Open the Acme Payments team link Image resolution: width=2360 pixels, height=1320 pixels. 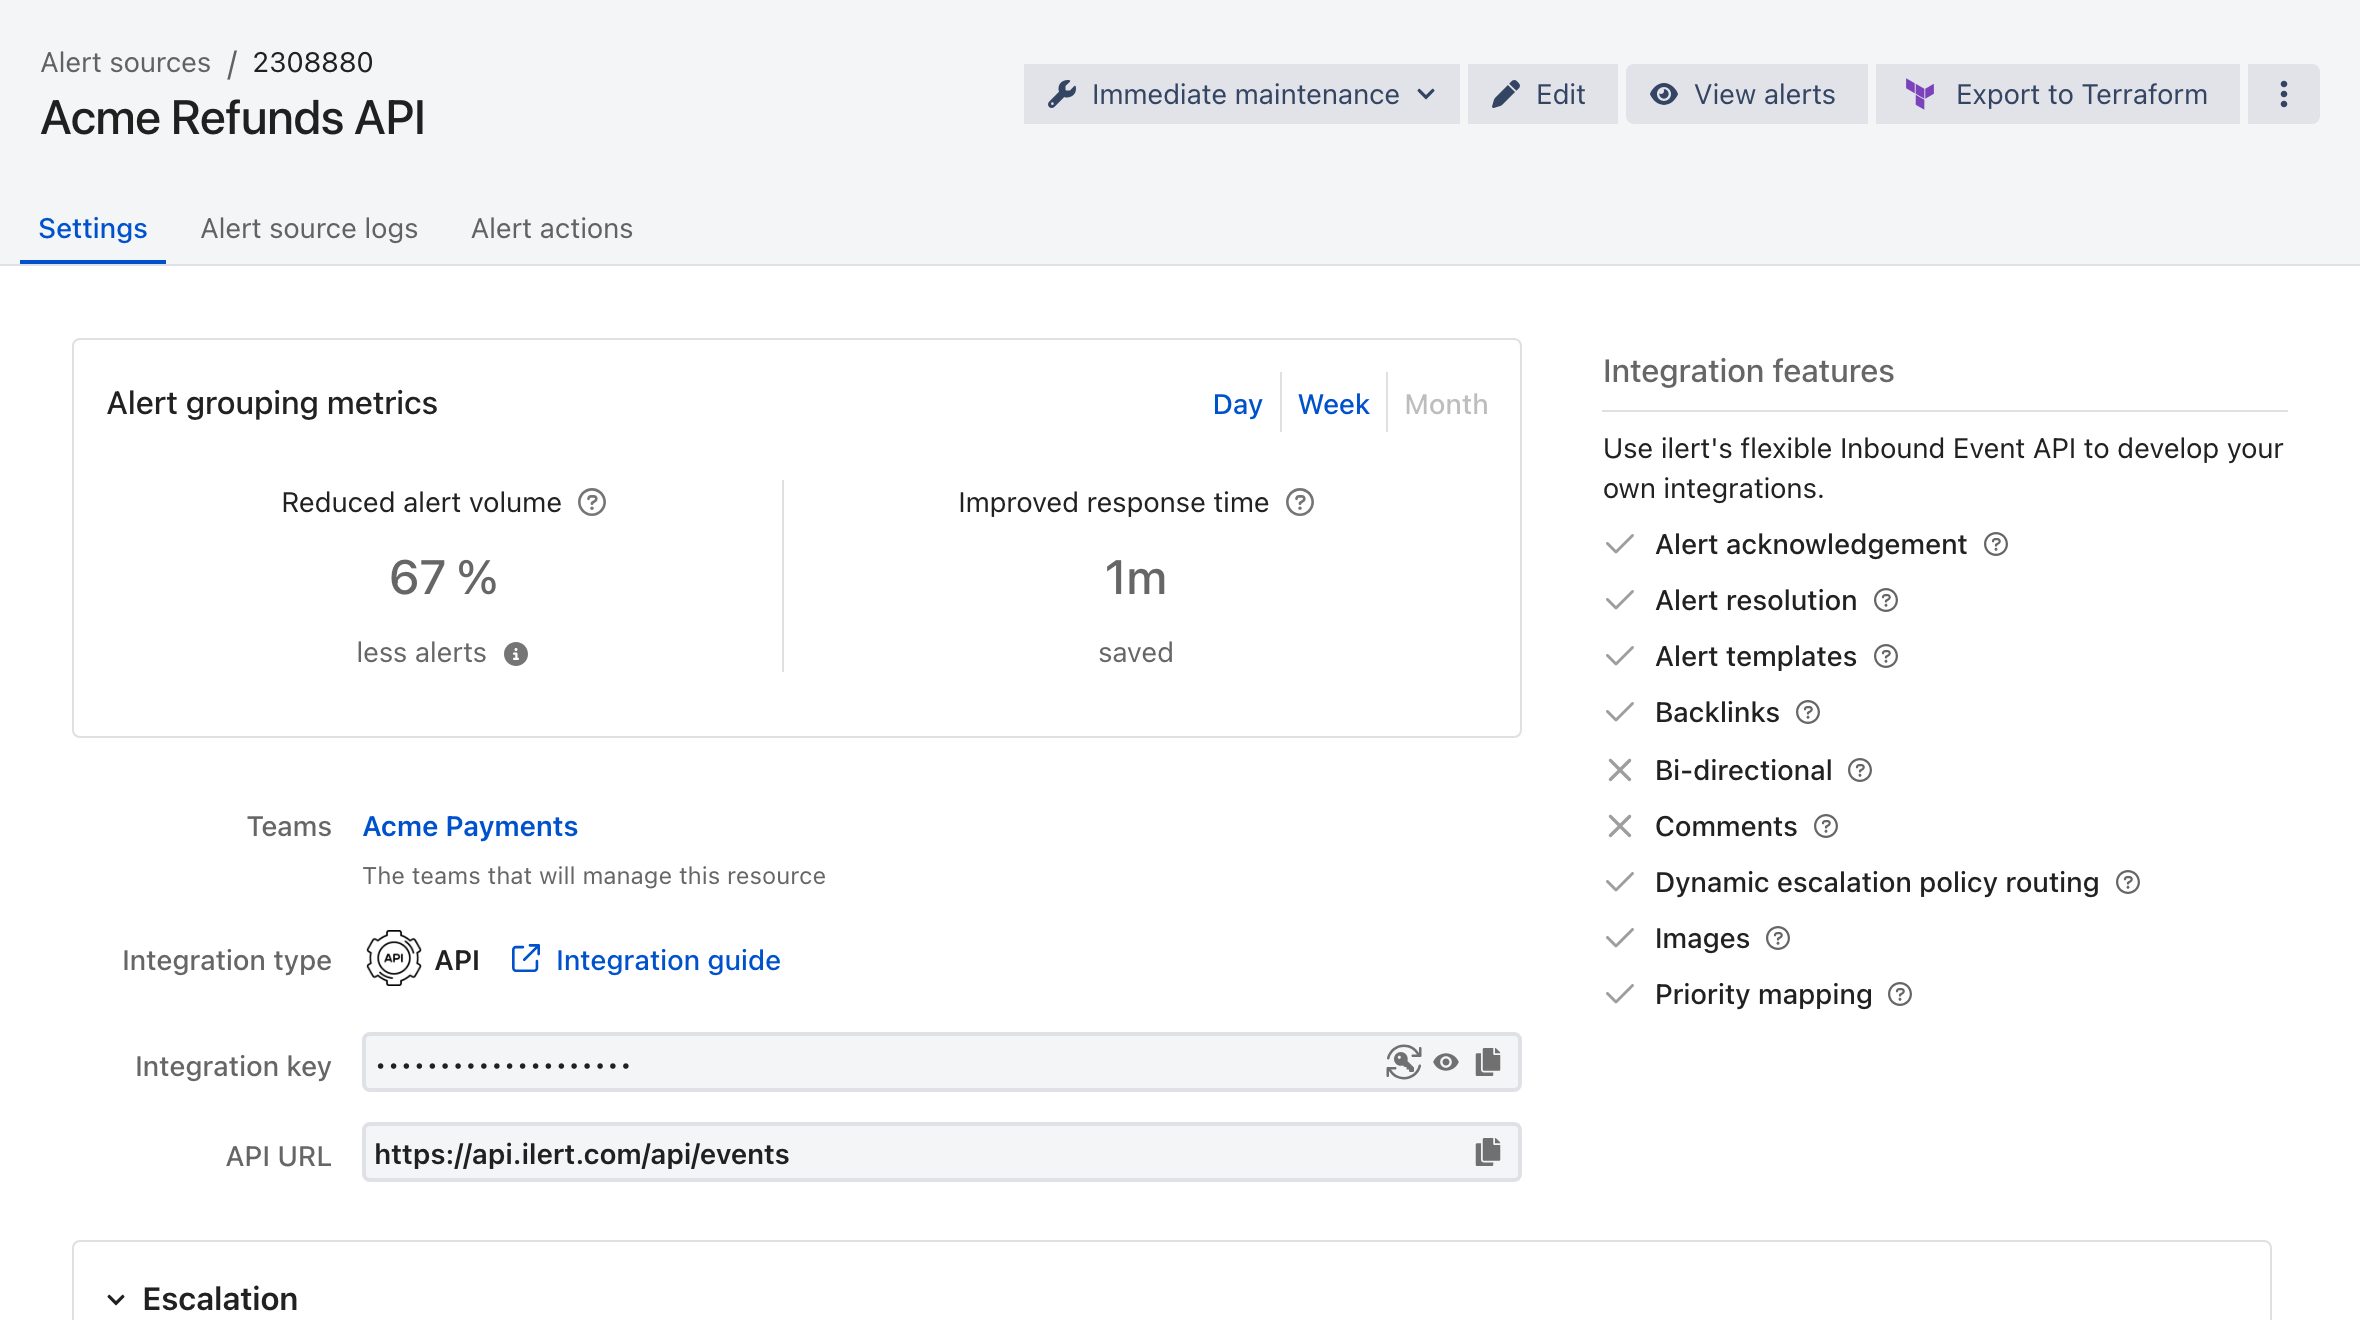point(470,826)
